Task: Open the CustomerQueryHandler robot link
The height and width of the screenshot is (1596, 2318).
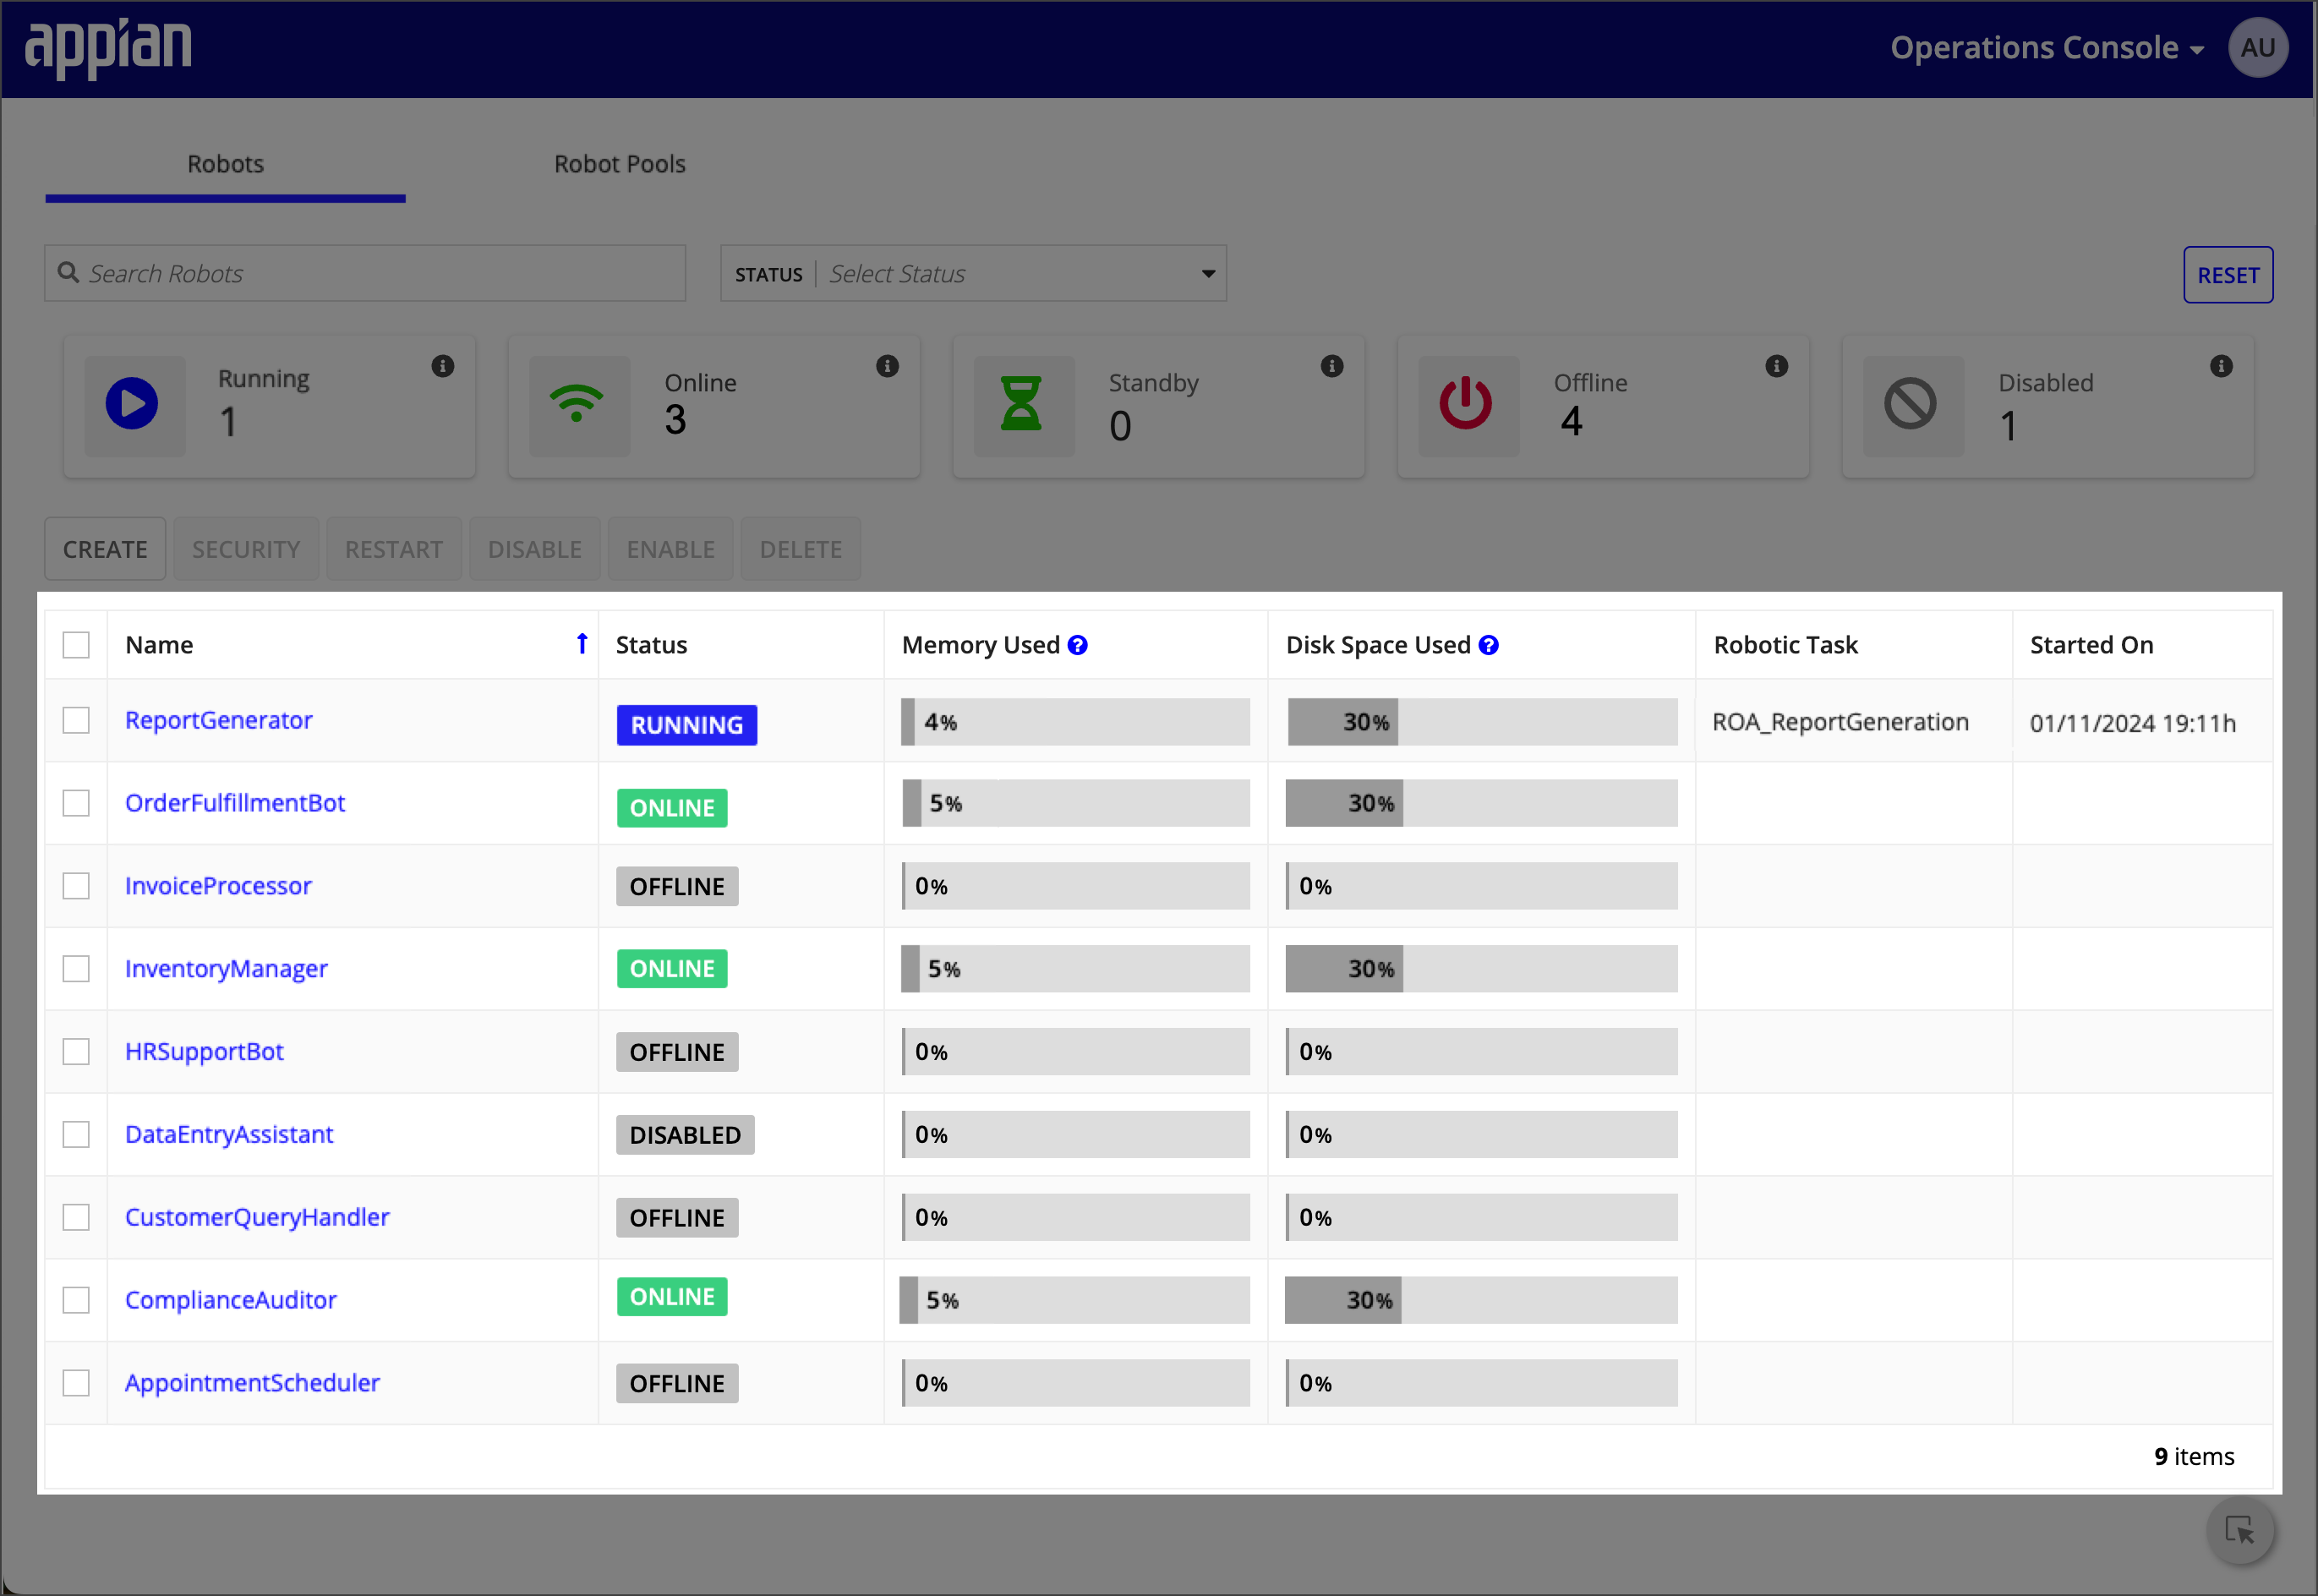Action: click(257, 1217)
